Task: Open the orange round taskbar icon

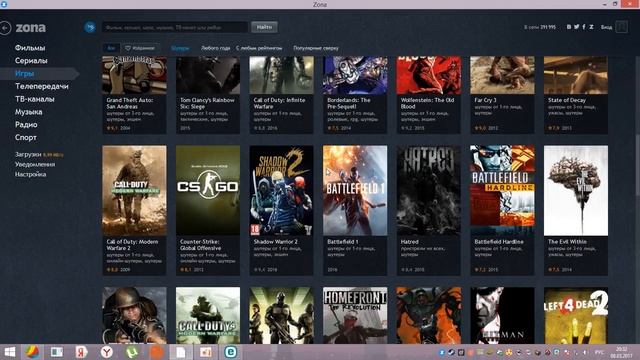Action: point(156,352)
